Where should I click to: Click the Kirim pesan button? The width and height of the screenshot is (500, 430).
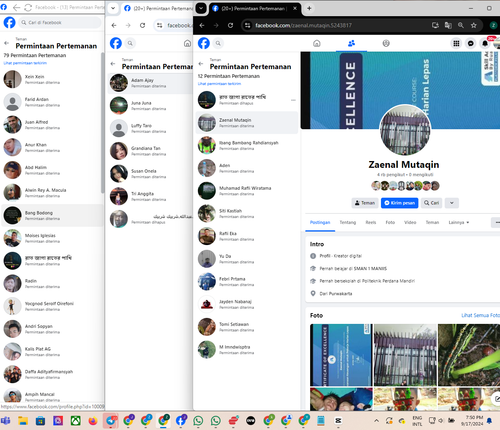tap(399, 203)
